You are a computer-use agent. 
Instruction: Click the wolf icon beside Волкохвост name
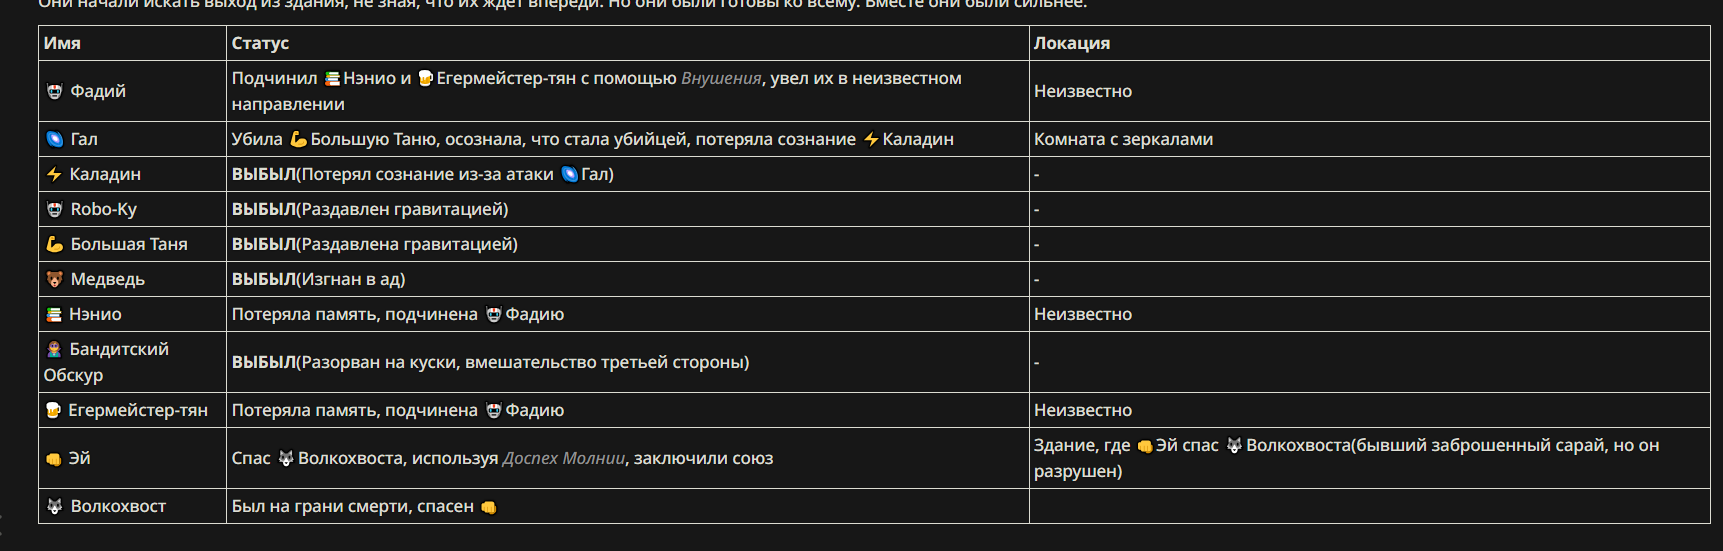click(55, 506)
